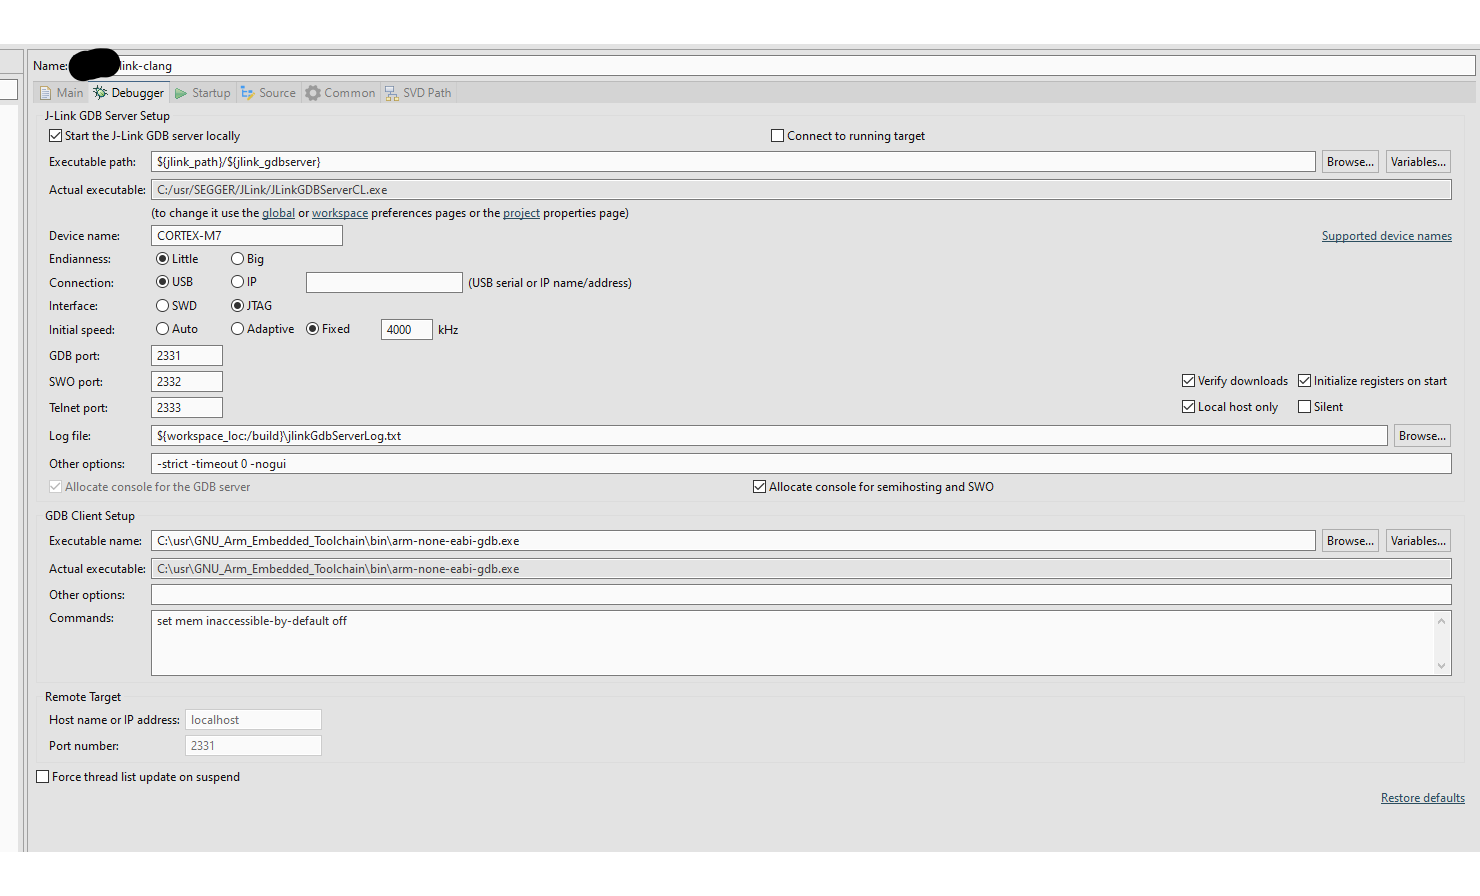Click the Common tab's gear icon
The image size is (1480, 896).
coord(314,91)
